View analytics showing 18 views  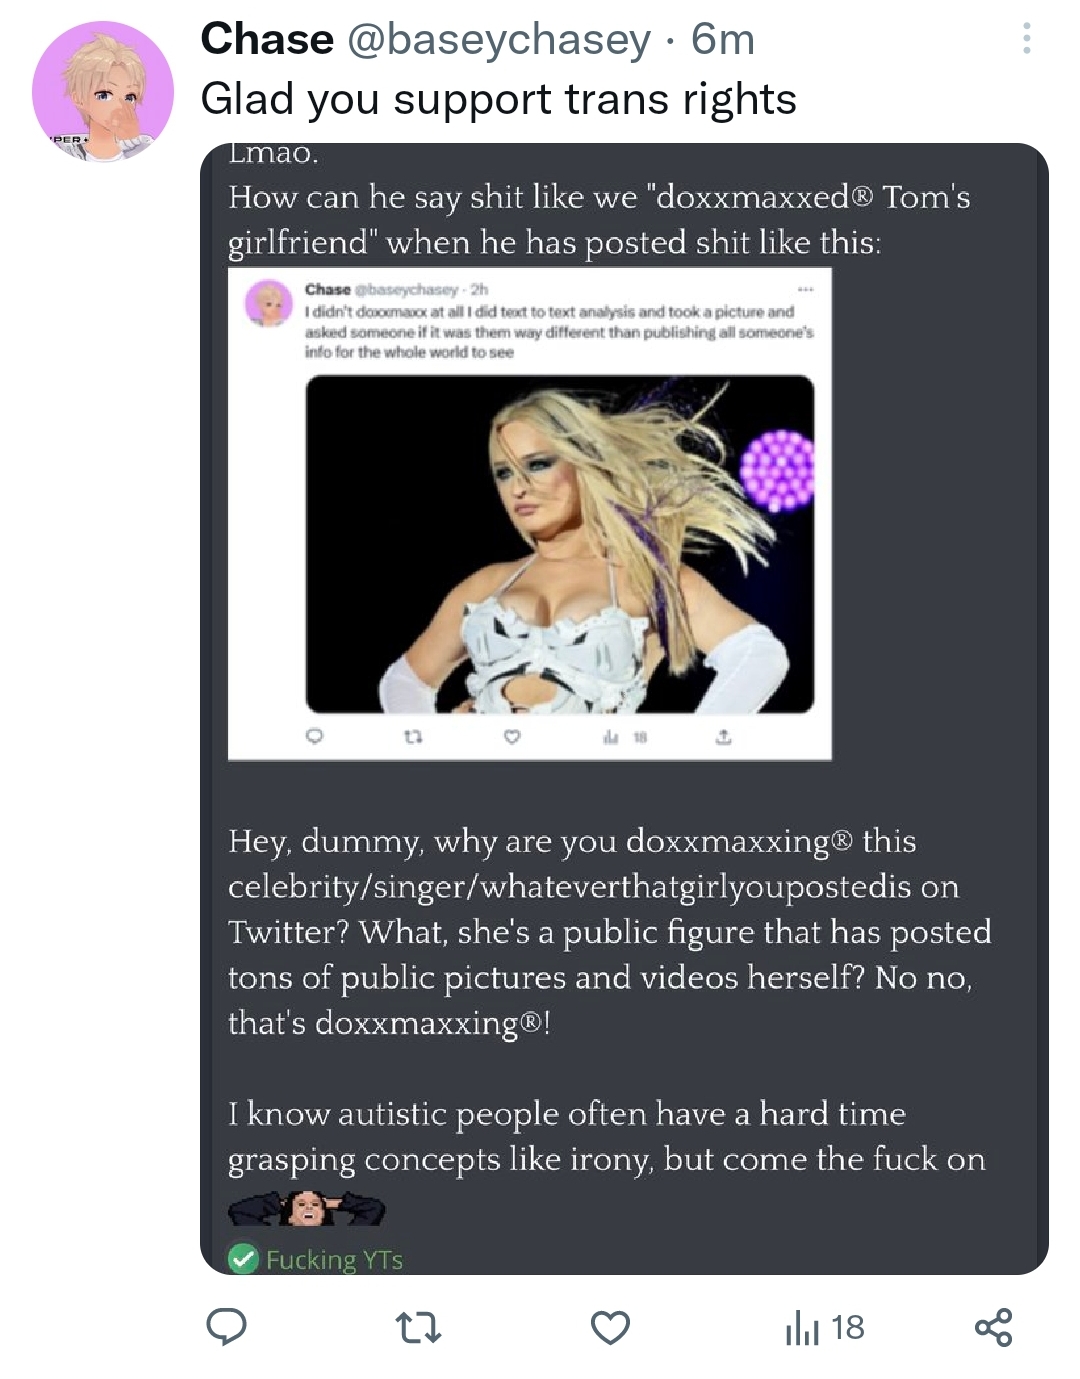point(824,1328)
